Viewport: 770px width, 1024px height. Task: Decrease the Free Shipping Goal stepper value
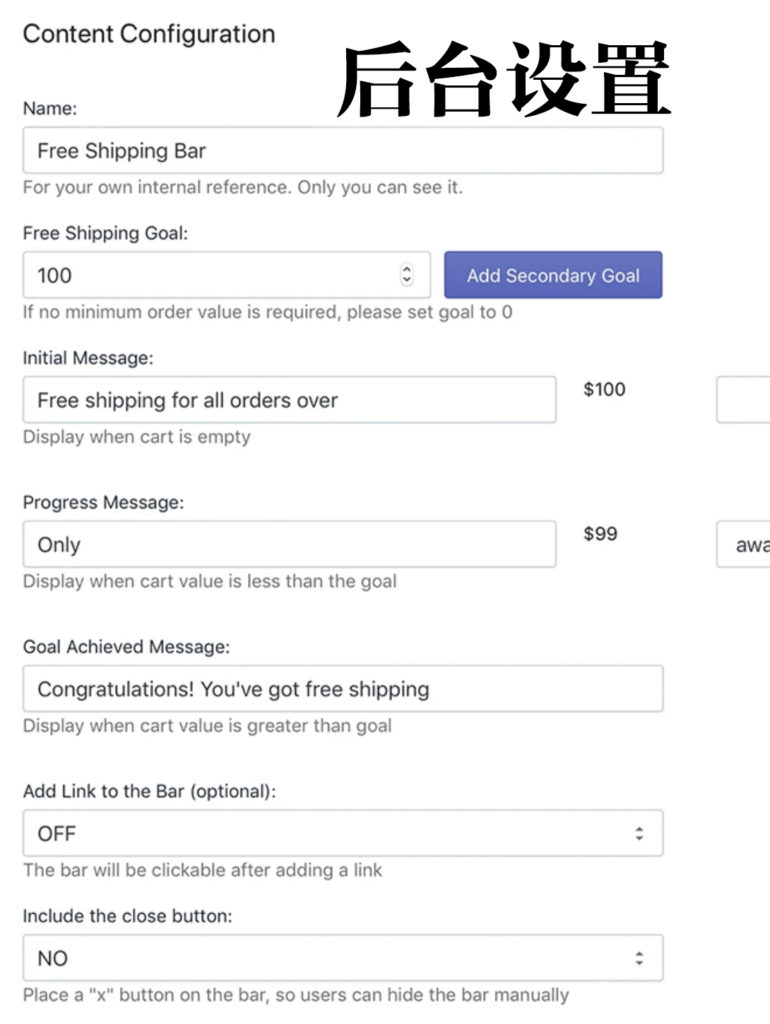[407, 281]
